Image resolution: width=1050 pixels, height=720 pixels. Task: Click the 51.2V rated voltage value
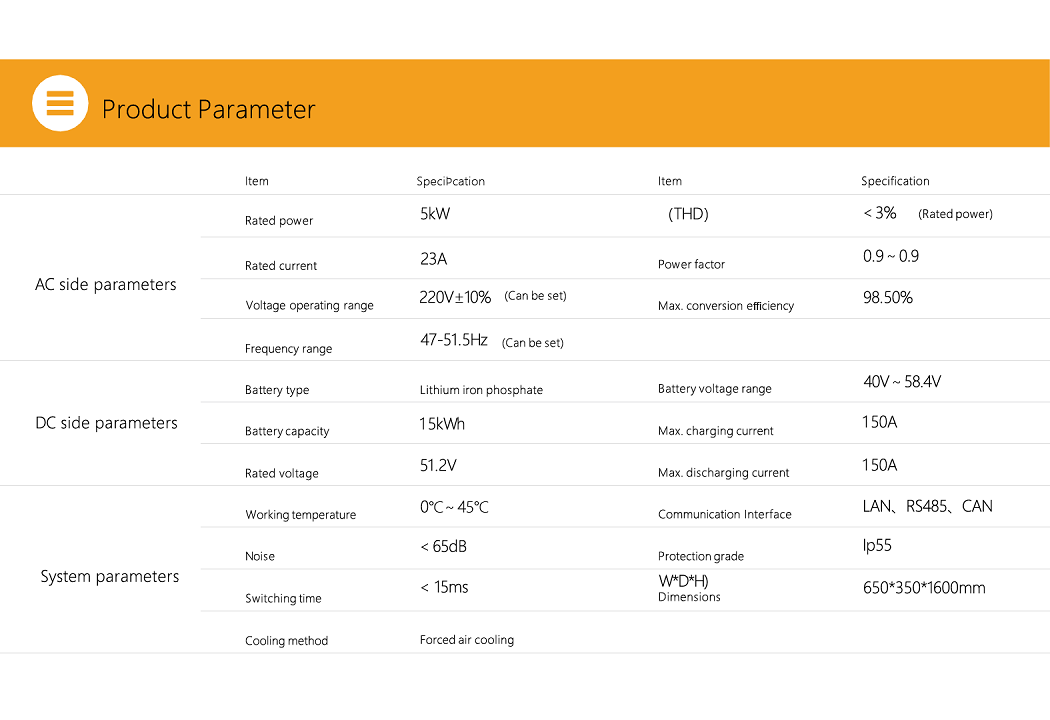438,466
